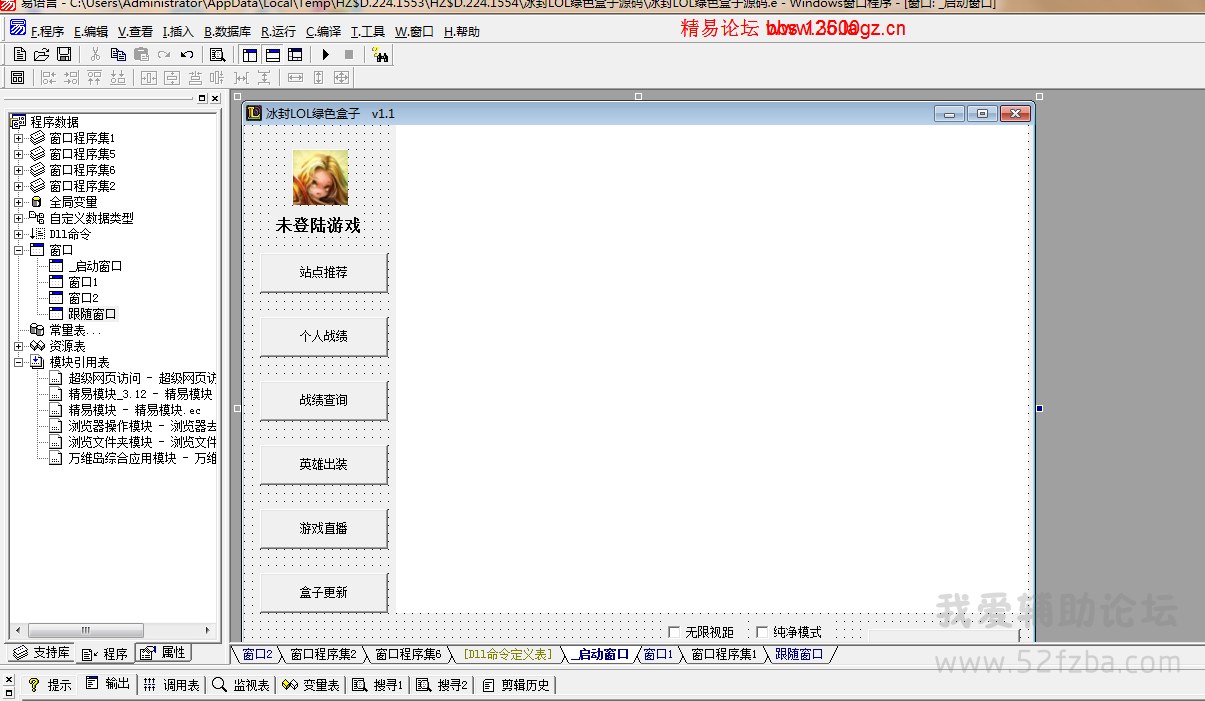Click the magnifier preview toolbar icon

pyautogui.click(x=217, y=55)
